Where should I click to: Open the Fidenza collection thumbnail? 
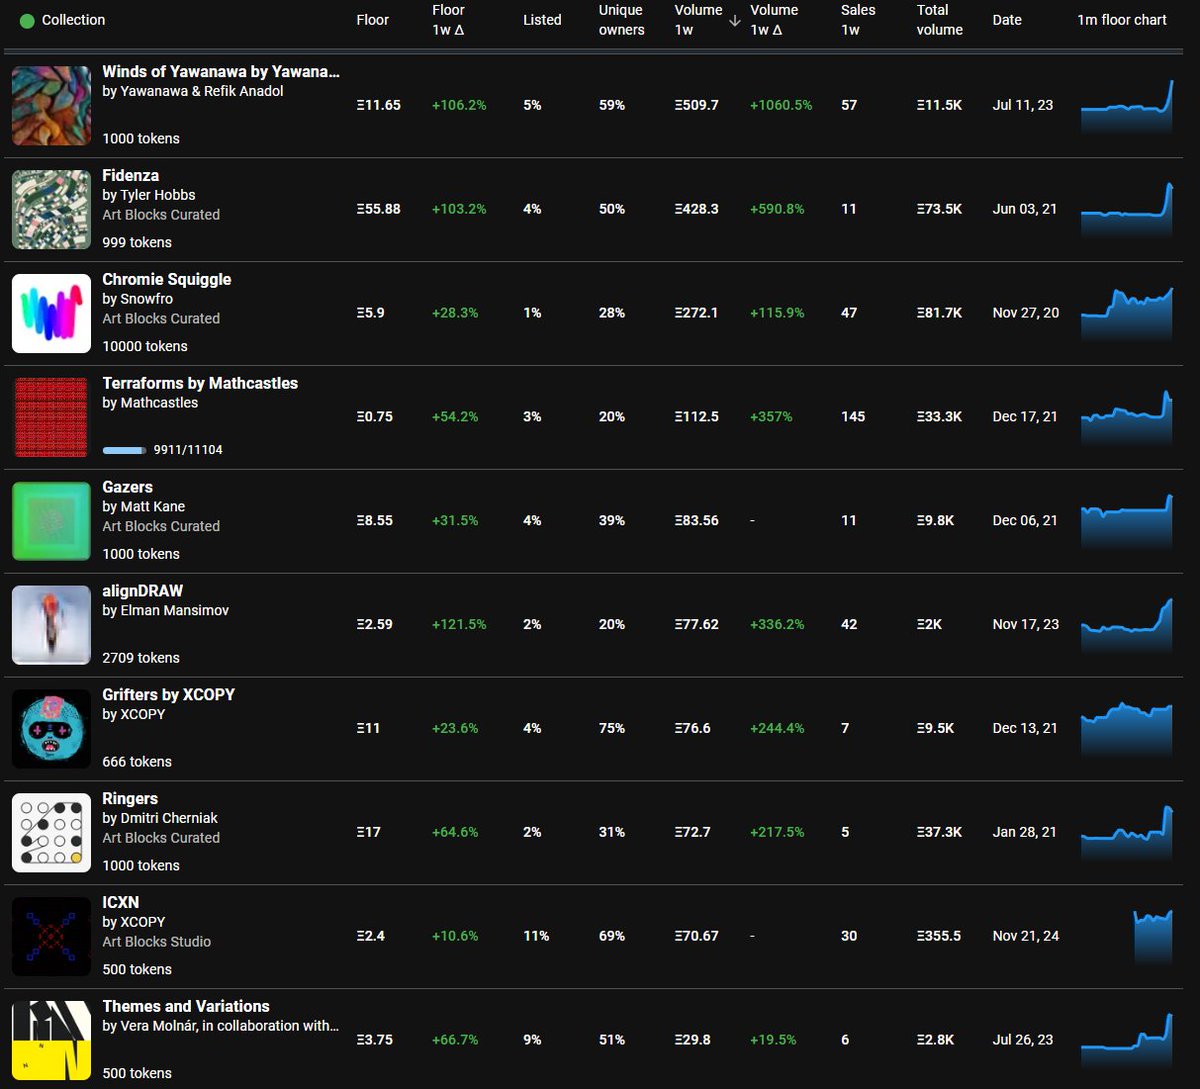(52, 209)
